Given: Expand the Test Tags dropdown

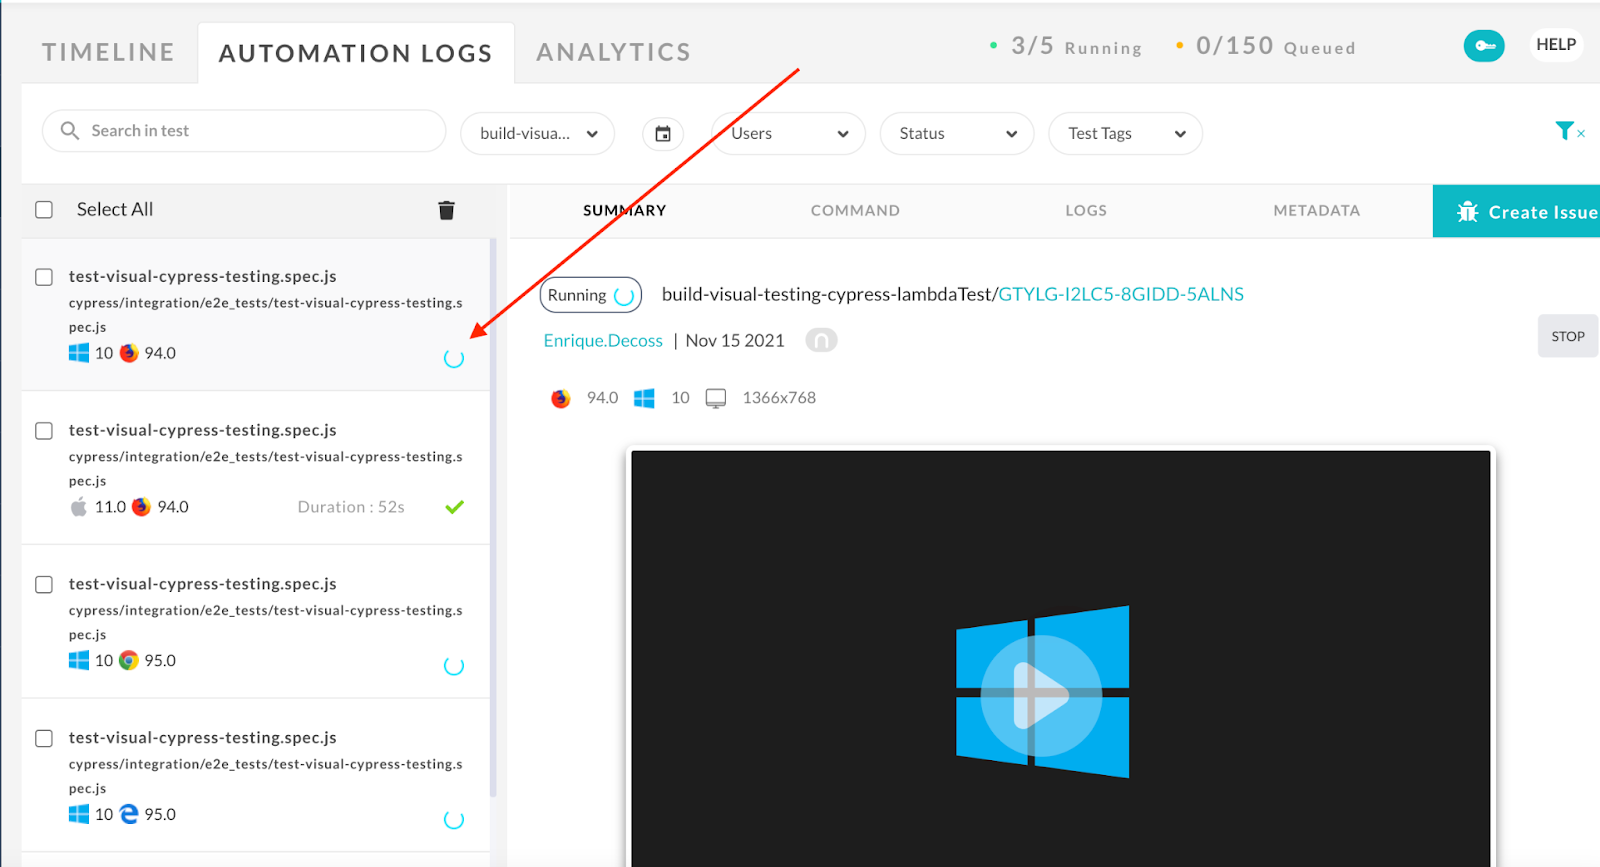Looking at the screenshot, I should 1124,134.
